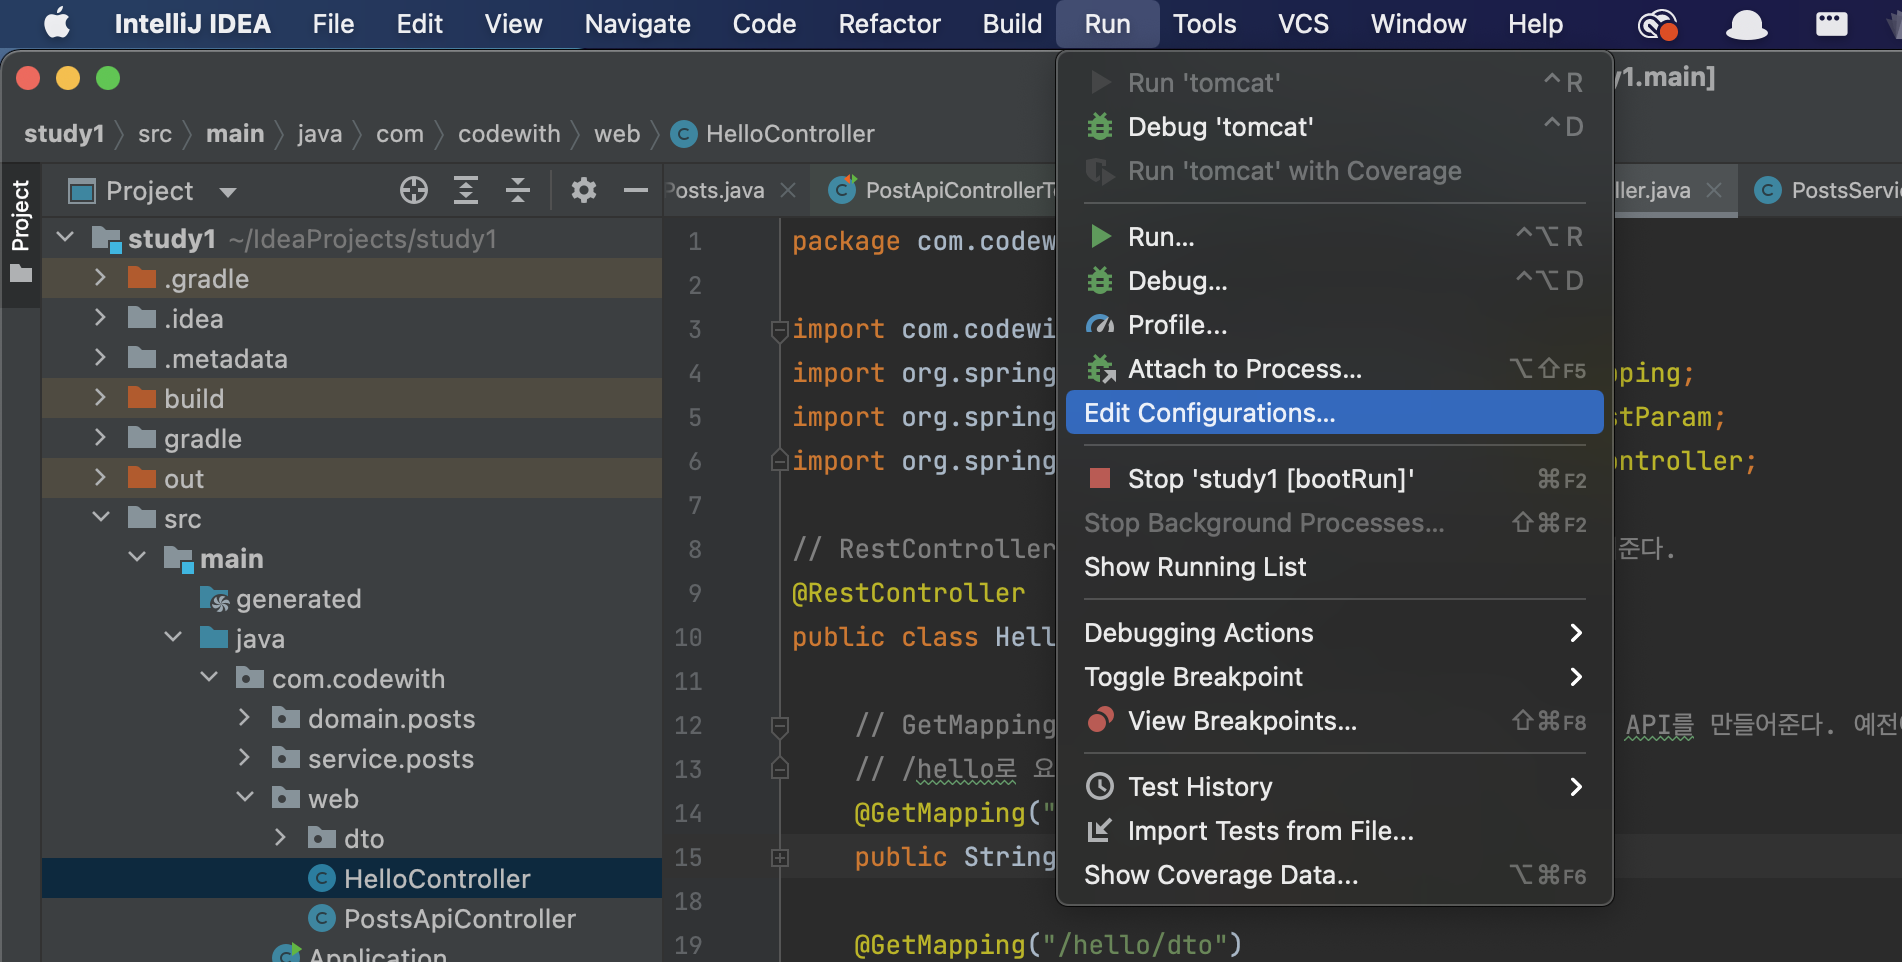The image size is (1902, 962).
Task: Click the Test History clock icon
Action: (x=1100, y=787)
